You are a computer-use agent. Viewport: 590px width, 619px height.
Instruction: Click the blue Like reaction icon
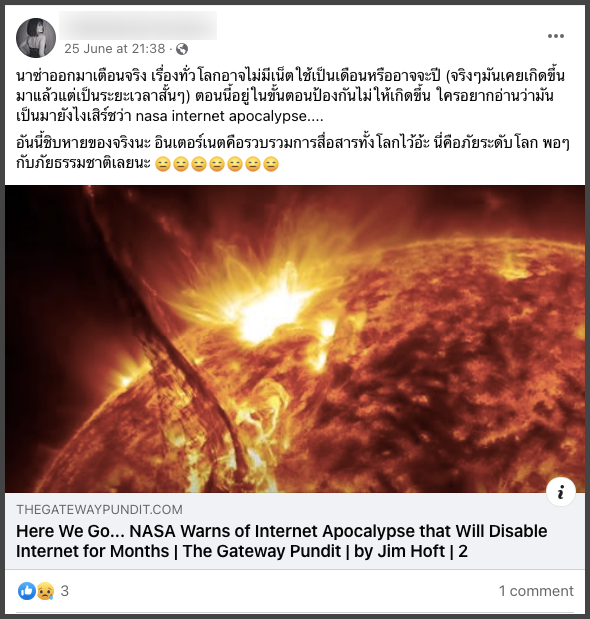[27, 591]
